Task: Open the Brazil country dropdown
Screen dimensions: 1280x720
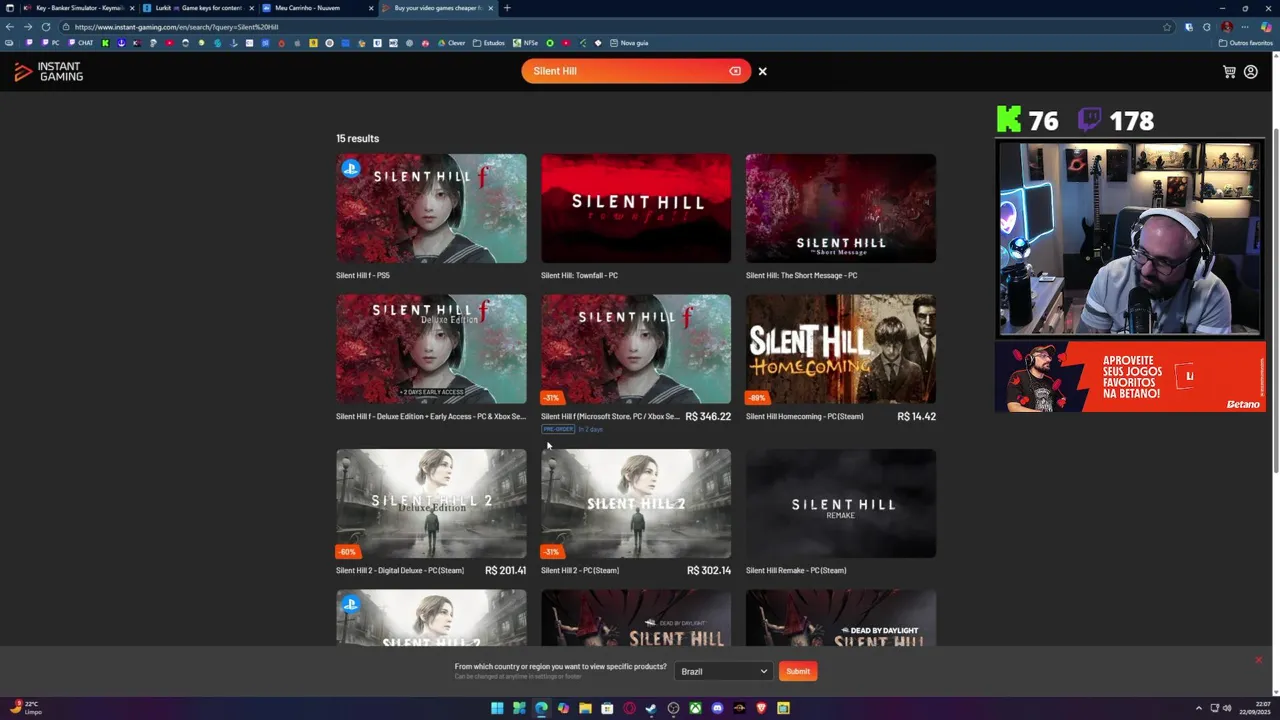Action: point(723,671)
